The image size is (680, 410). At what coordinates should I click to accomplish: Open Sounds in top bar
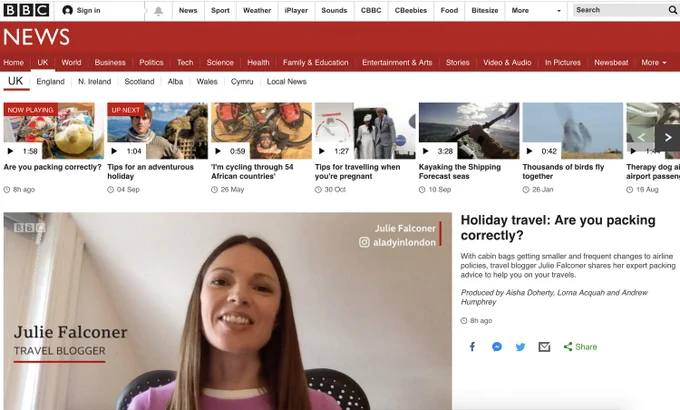334,10
